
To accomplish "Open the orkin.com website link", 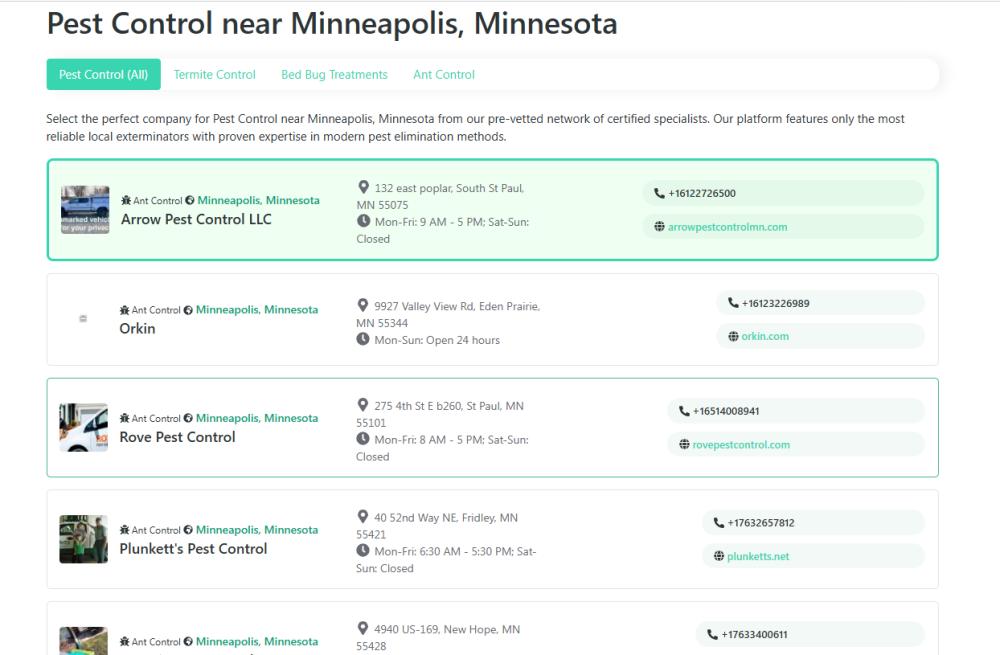I will pyautogui.click(x=765, y=337).
